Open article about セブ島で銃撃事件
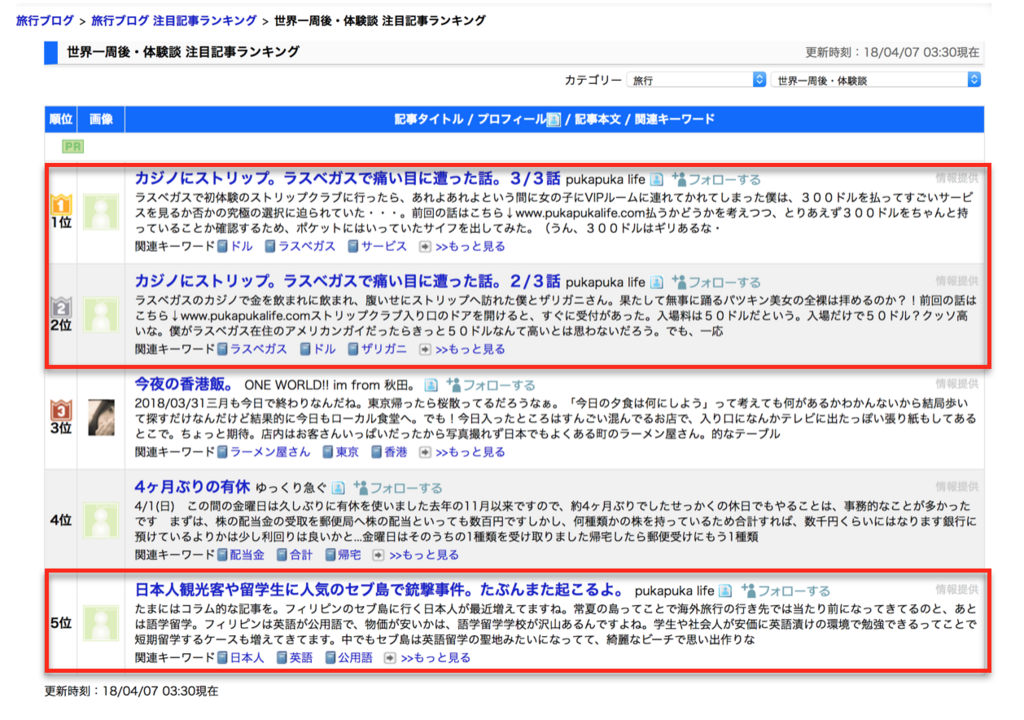 coord(381,590)
